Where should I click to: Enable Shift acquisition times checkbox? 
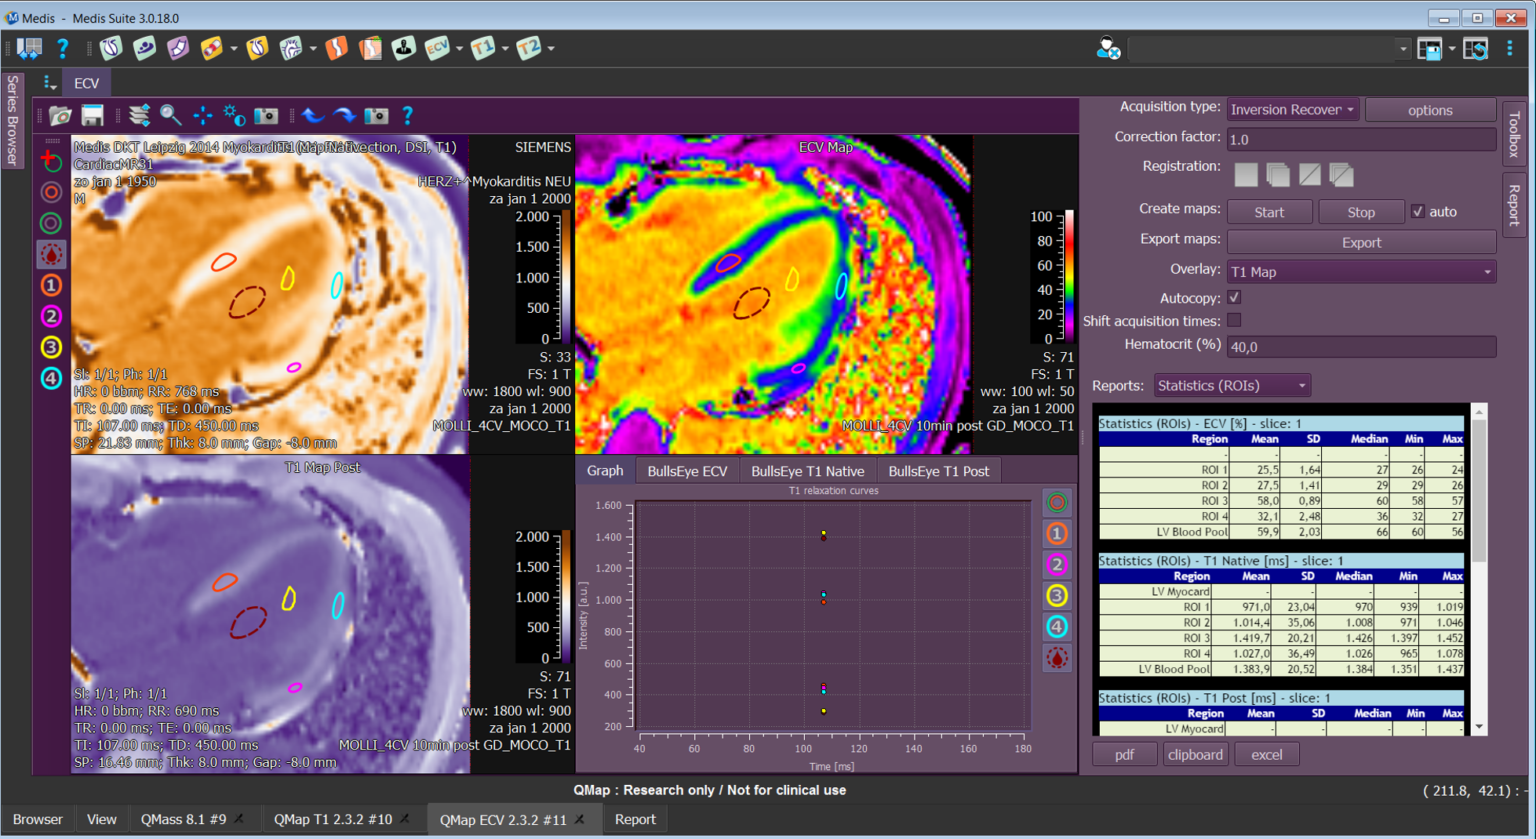pos(1234,321)
